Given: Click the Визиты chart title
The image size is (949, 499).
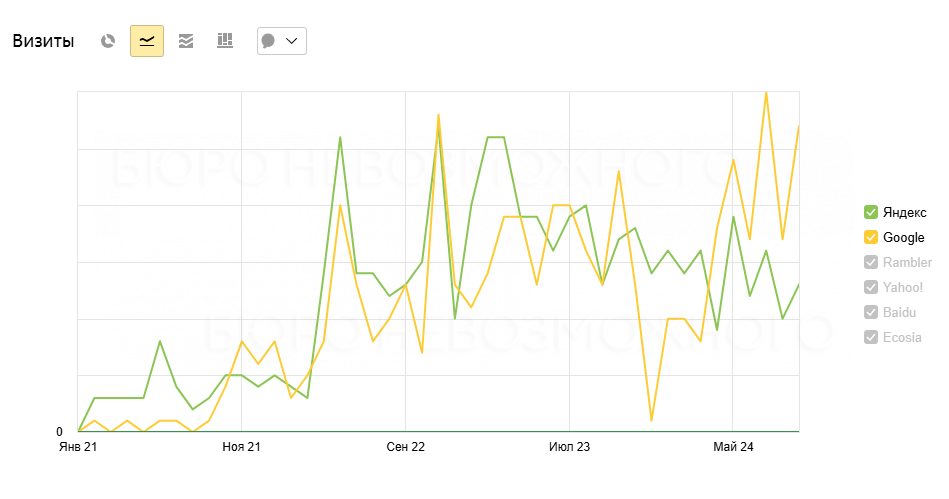Looking at the screenshot, I should click(x=43, y=41).
